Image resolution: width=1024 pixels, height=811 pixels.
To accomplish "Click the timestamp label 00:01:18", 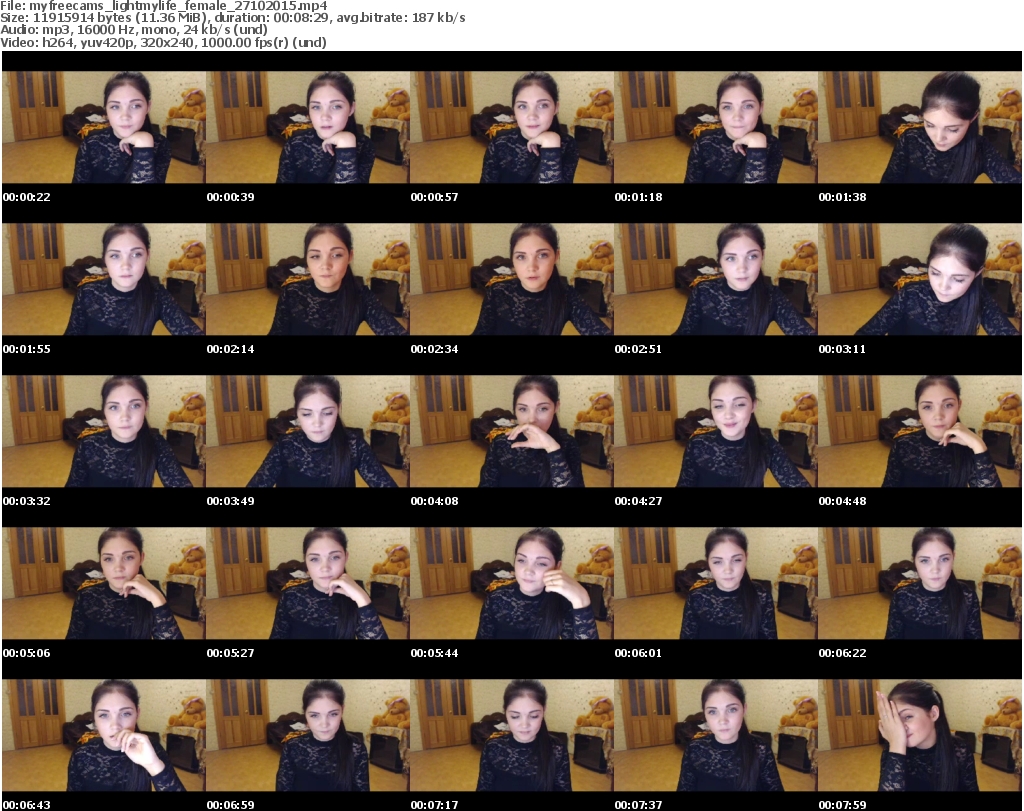I will tap(638, 197).
